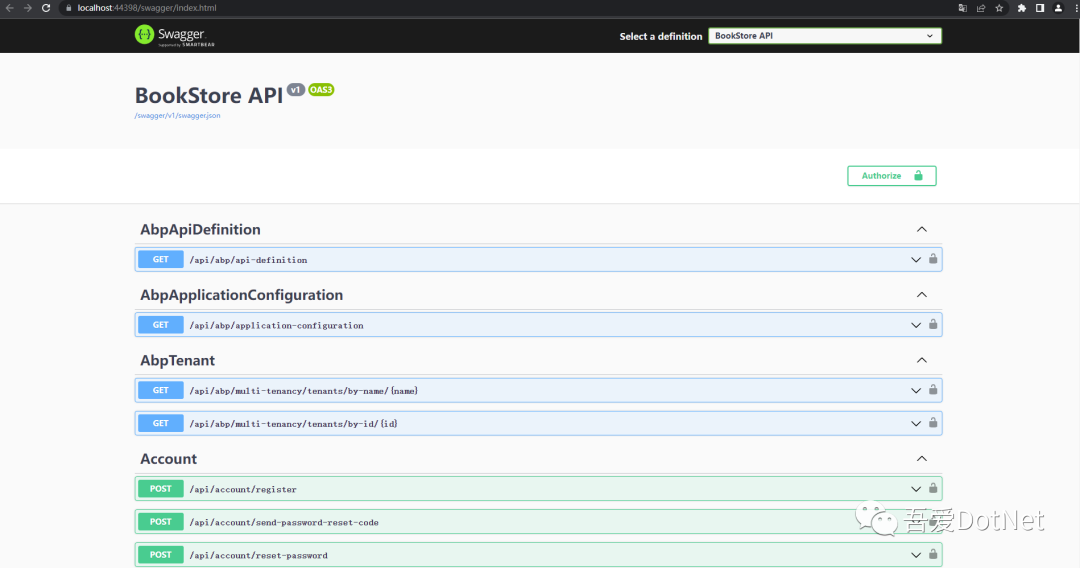Click the GET badge for tenants by-name
Image resolution: width=1080 pixels, height=568 pixels.
160,390
